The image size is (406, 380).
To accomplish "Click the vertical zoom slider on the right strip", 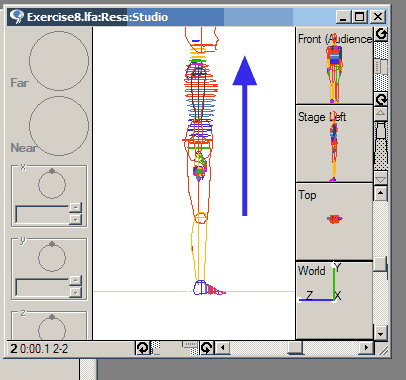I will (x=381, y=130).
